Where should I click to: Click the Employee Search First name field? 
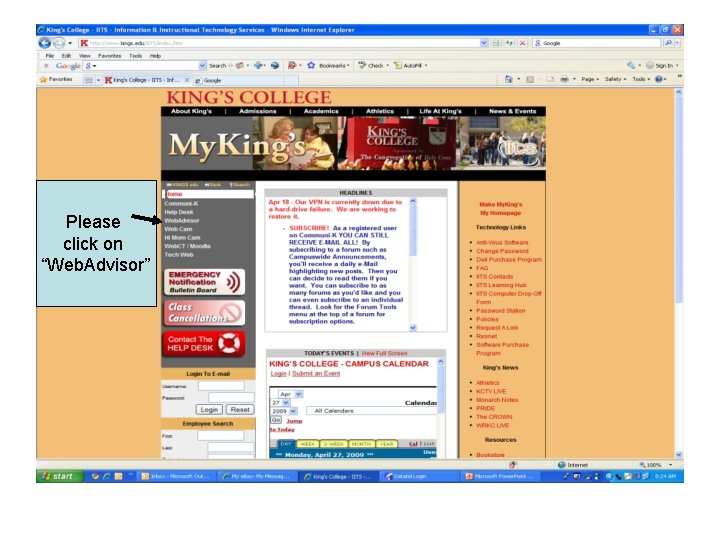[x=220, y=436]
